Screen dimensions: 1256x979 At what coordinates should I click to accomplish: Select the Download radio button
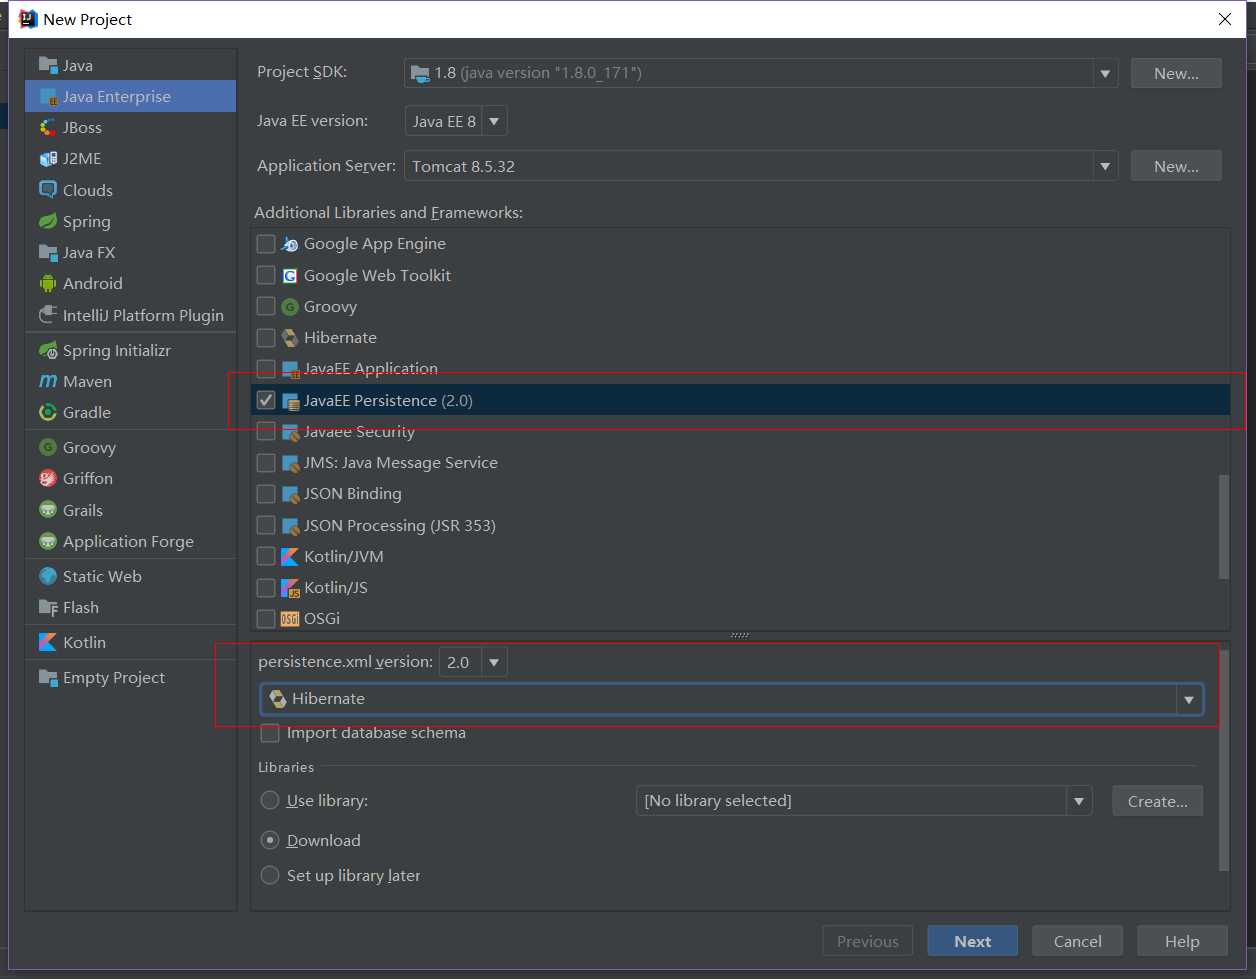click(270, 840)
